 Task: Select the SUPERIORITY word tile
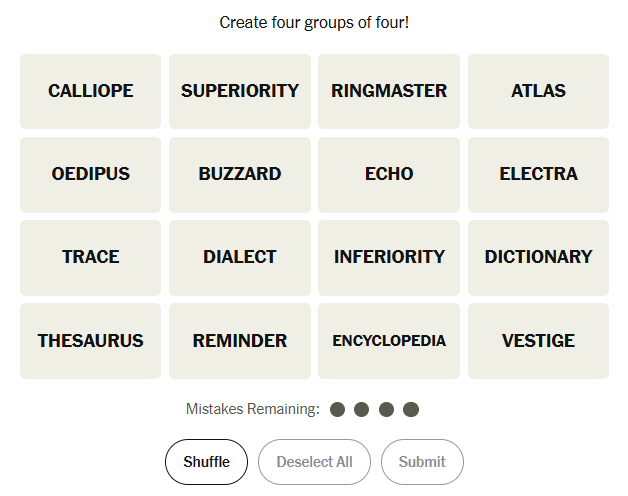(239, 91)
